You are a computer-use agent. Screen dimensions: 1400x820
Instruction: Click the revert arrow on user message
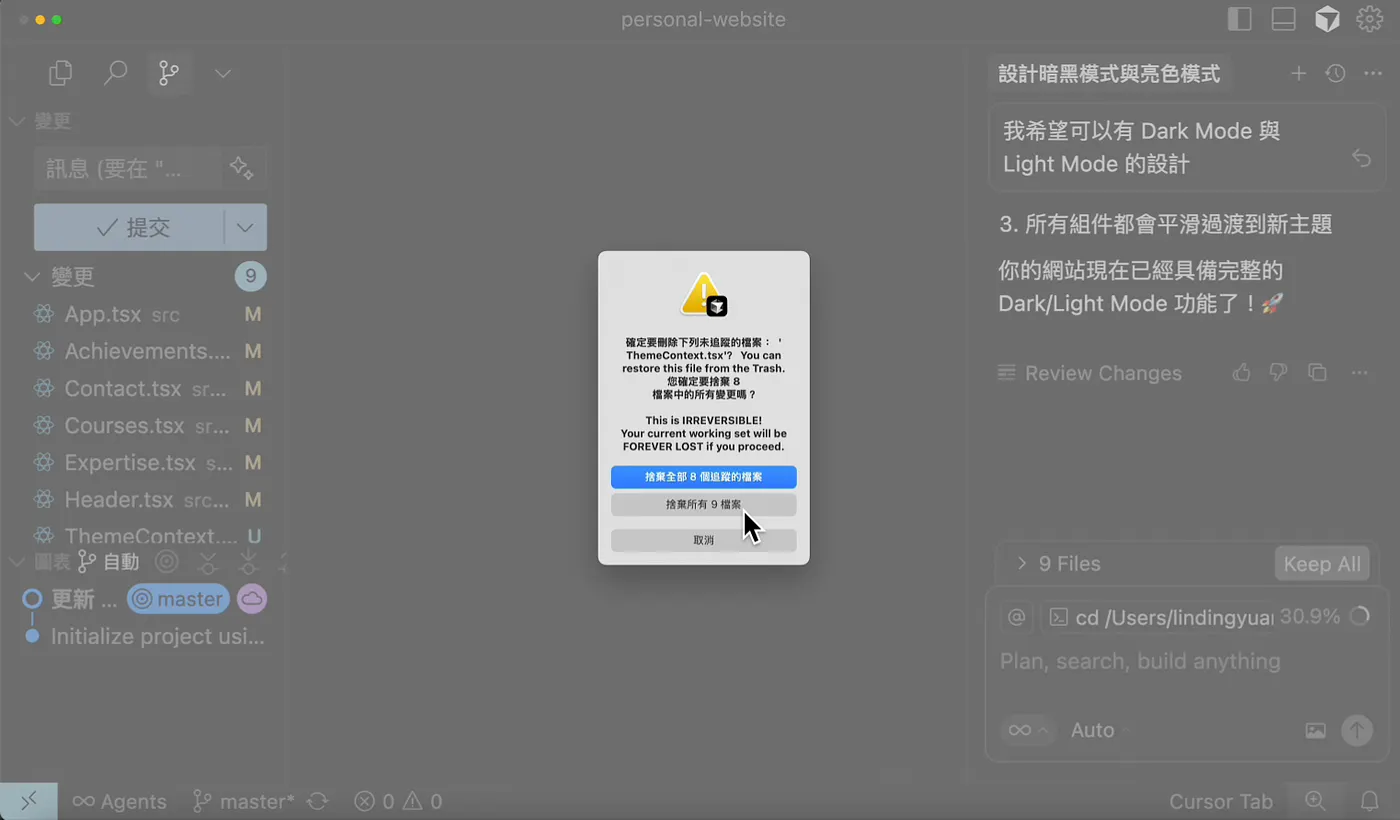[1361, 158]
